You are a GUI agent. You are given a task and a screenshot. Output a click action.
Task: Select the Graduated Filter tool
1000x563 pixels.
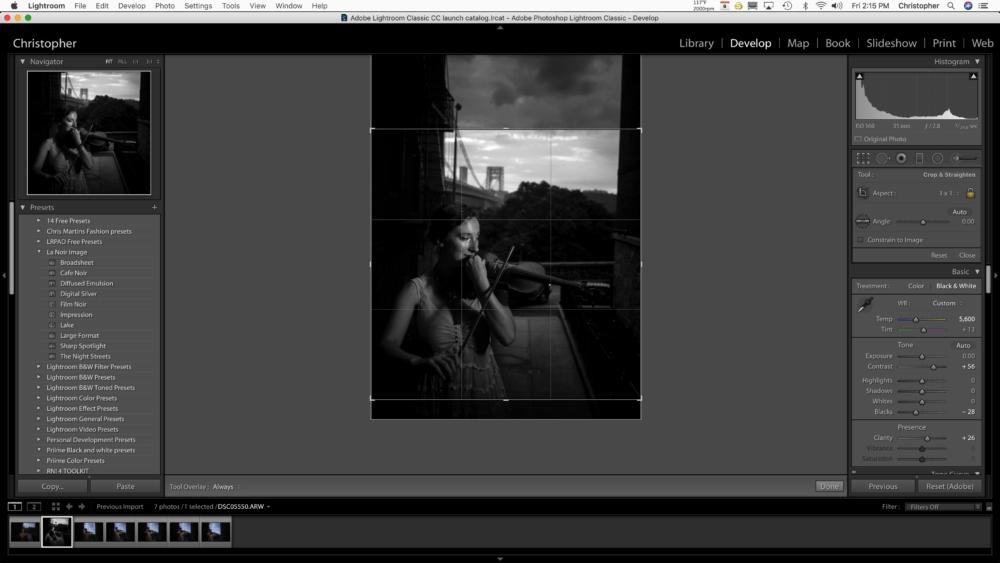pos(919,158)
